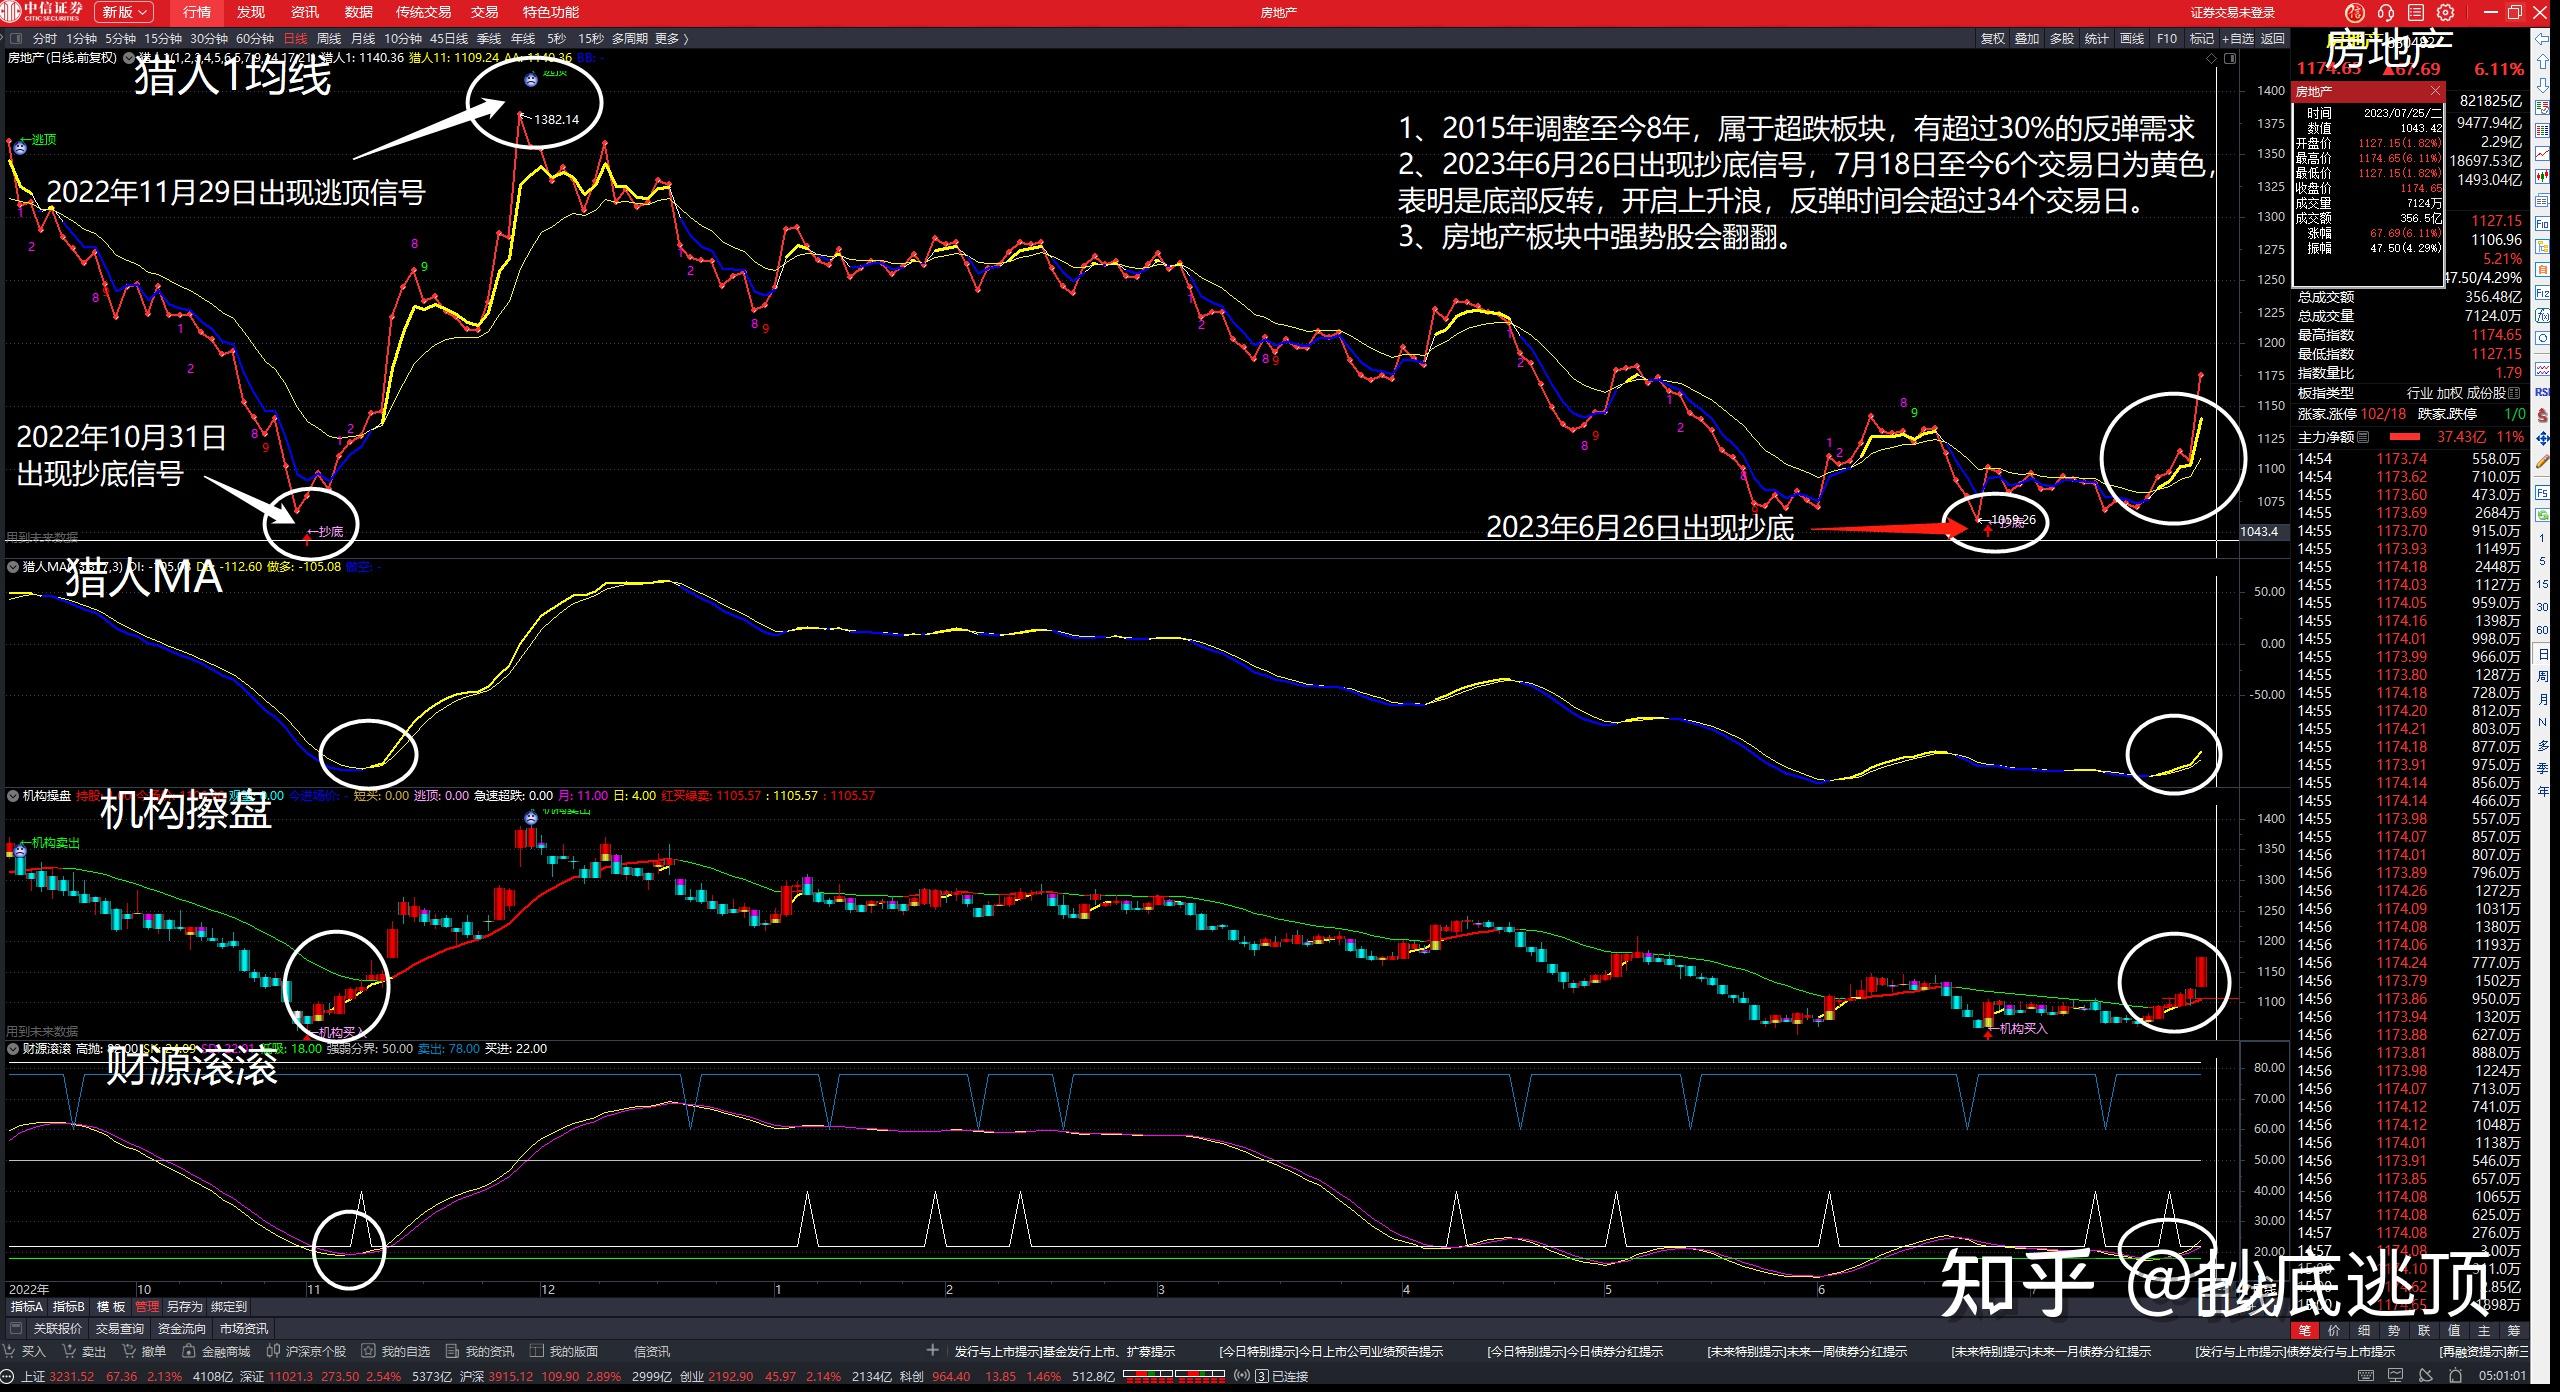Toggle 复权 price adjustment

click(1992, 38)
